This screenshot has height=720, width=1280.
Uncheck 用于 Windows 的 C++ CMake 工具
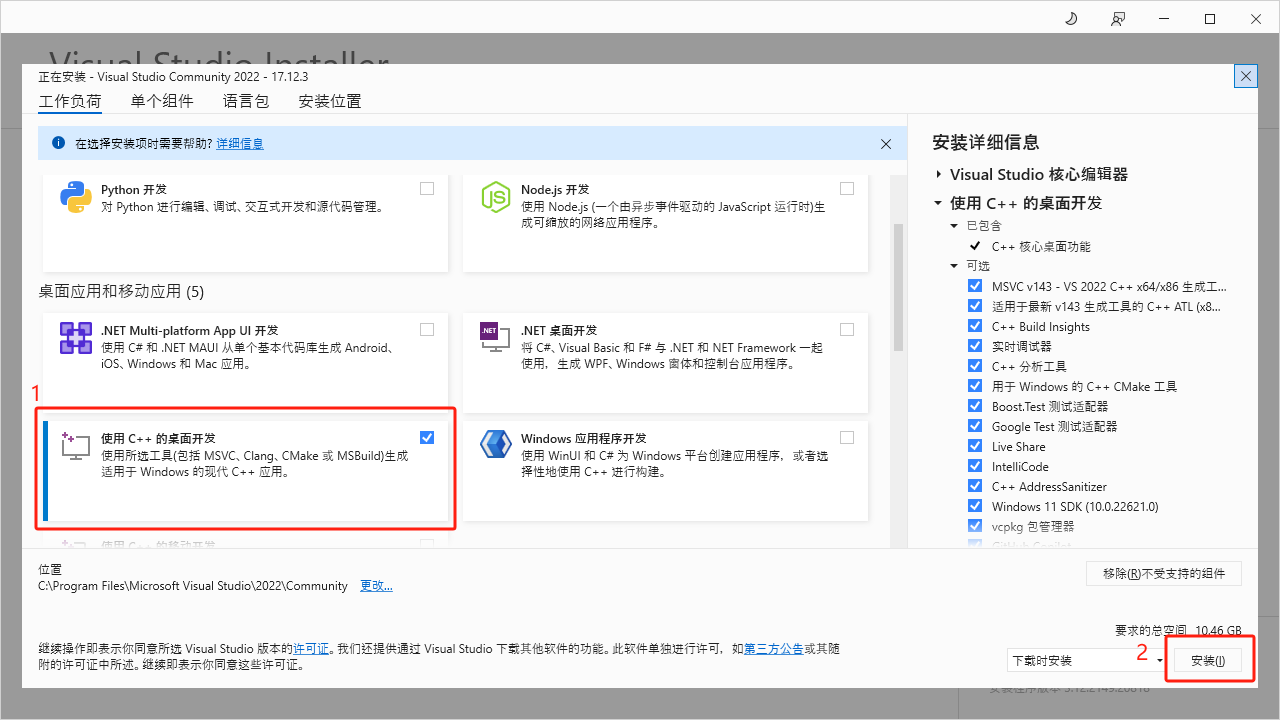click(975, 386)
